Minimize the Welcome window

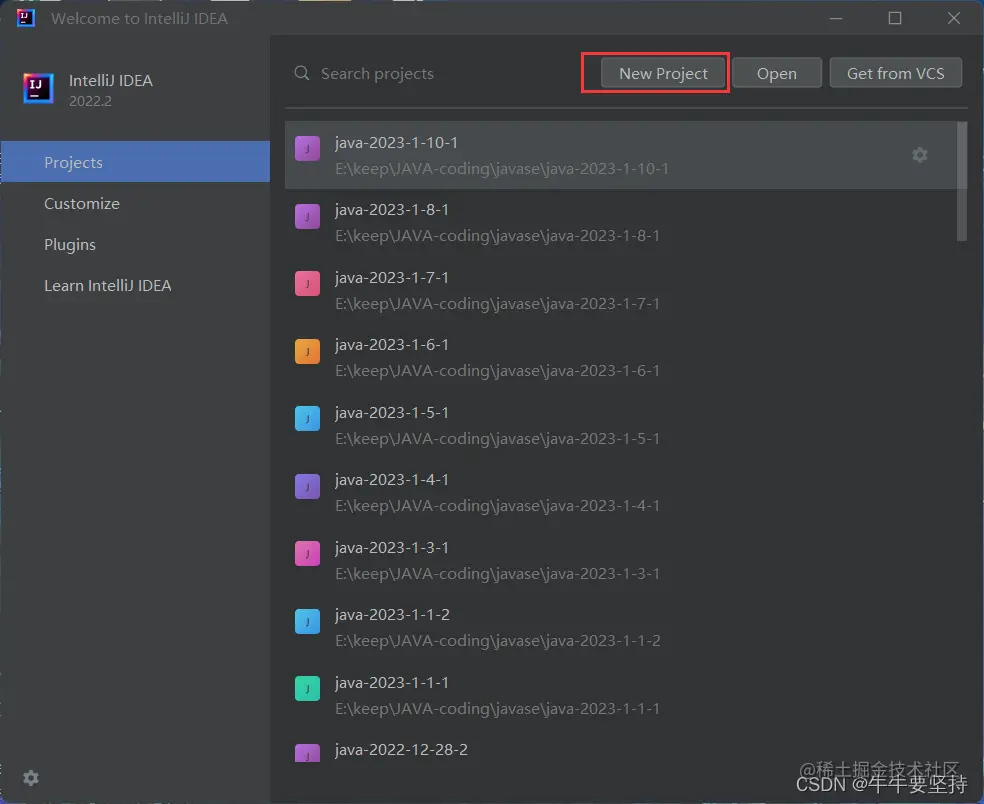835,18
